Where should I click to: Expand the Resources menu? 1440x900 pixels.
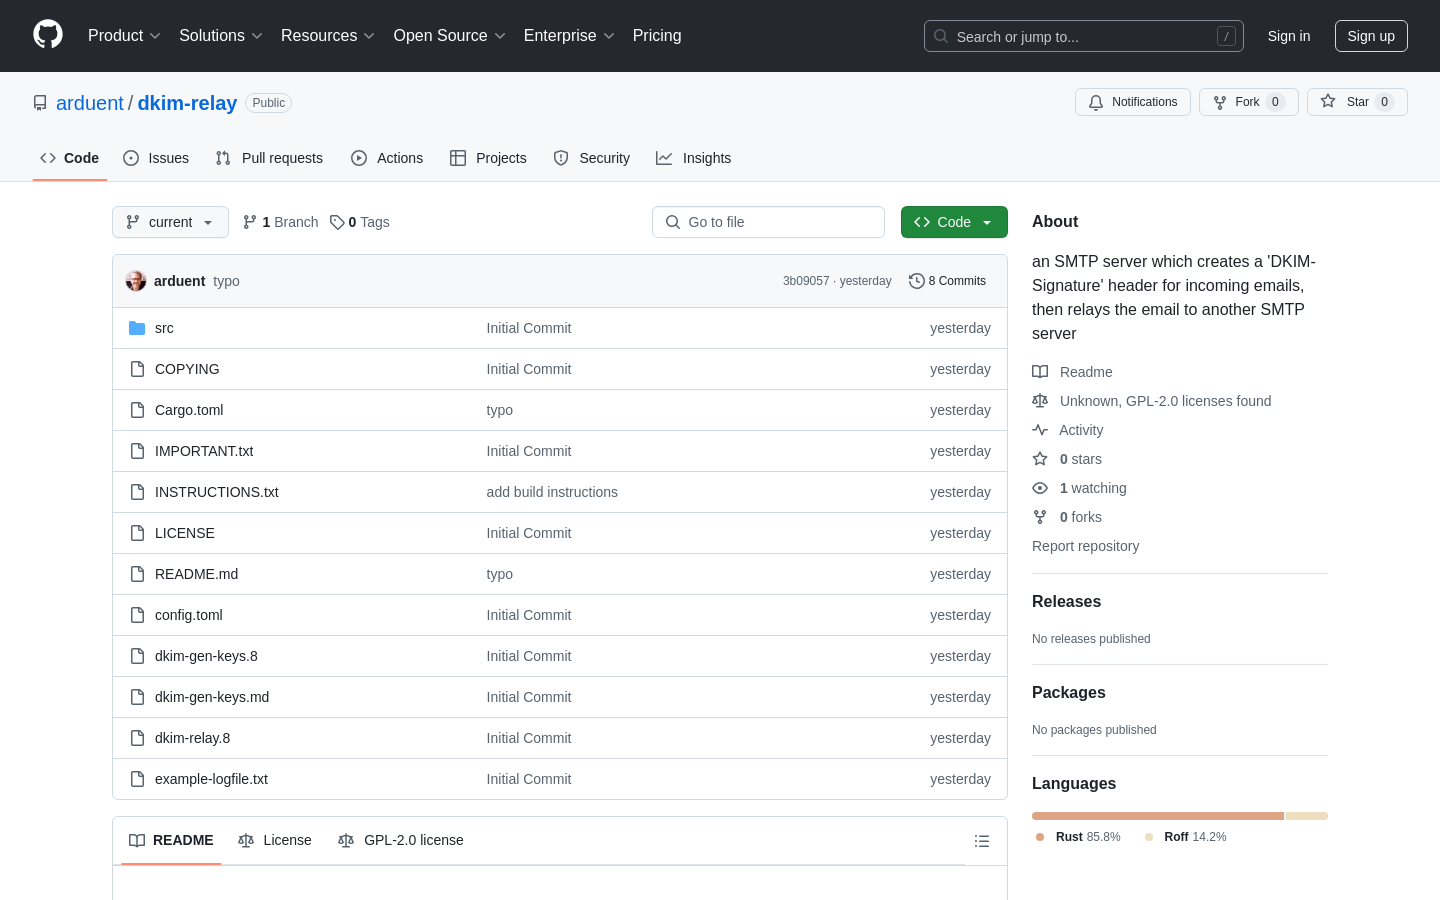pyautogui.click(x=328, y=36)
